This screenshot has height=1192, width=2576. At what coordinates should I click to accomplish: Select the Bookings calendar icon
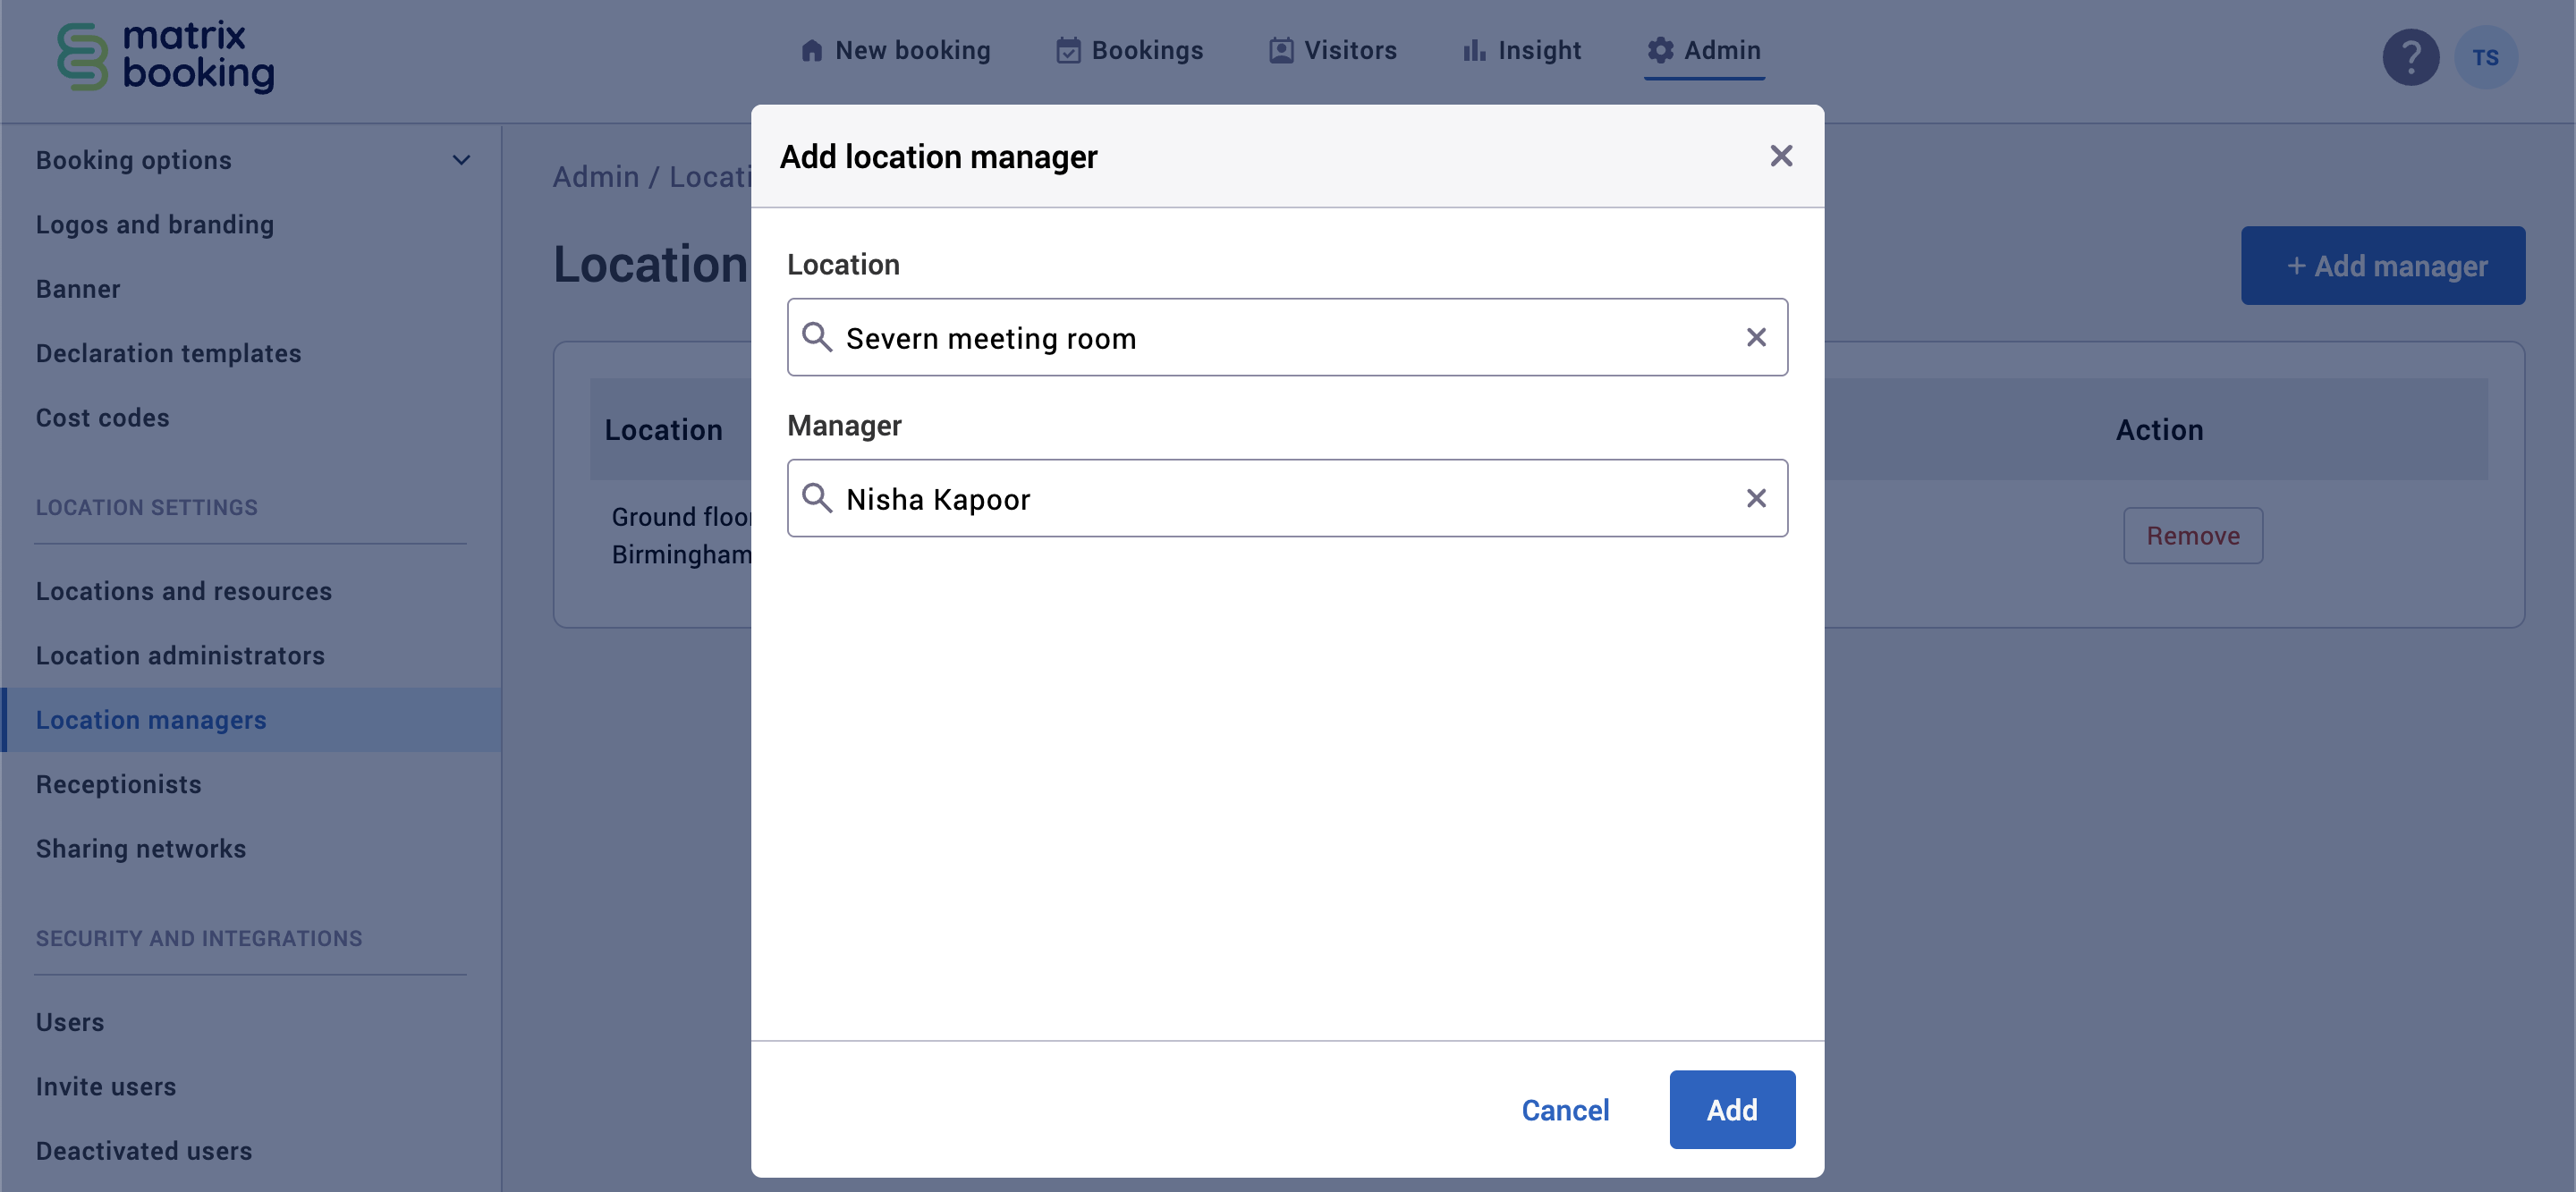[x=1068, y=49]
